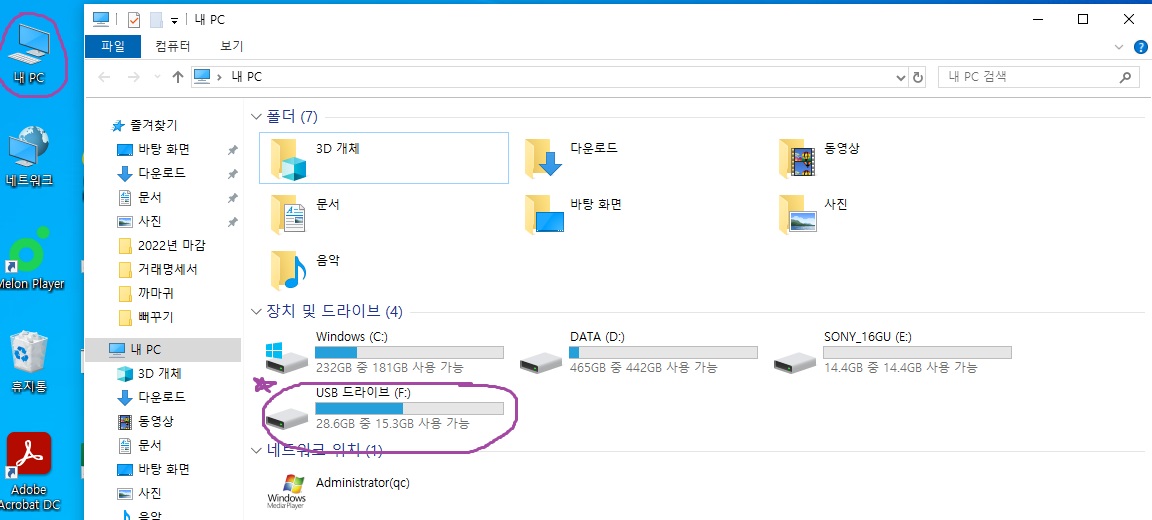Select the SONY_16GU (E:) drive
This screenshot has height=520, width=1152.
tap(893, 353)
